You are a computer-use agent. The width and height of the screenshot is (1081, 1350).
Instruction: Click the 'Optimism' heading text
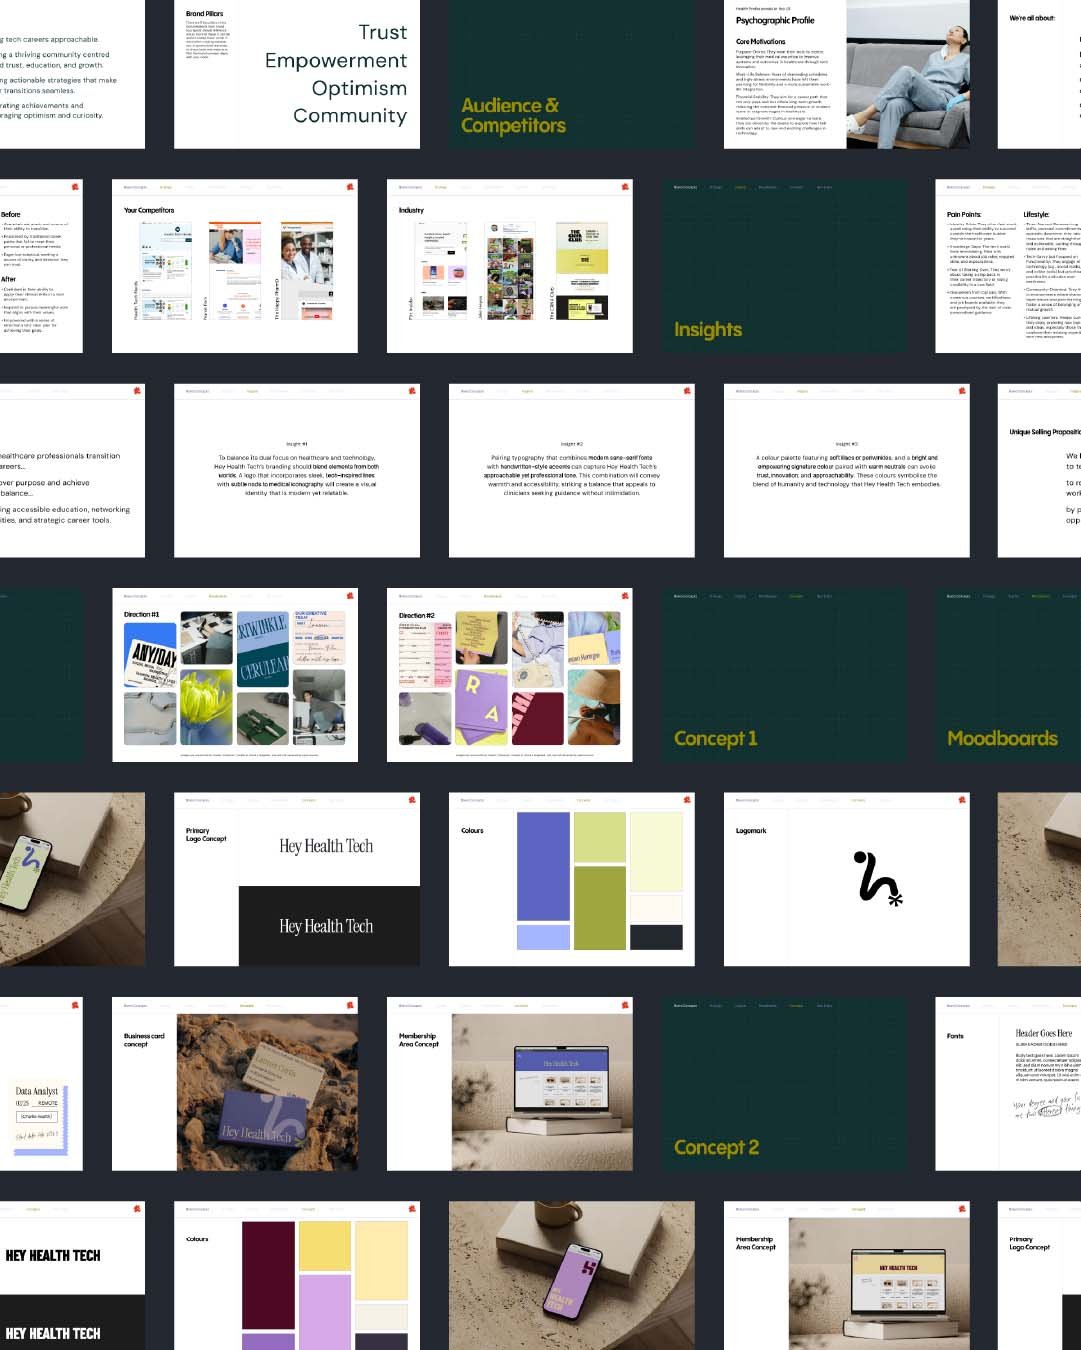(359, 89)
